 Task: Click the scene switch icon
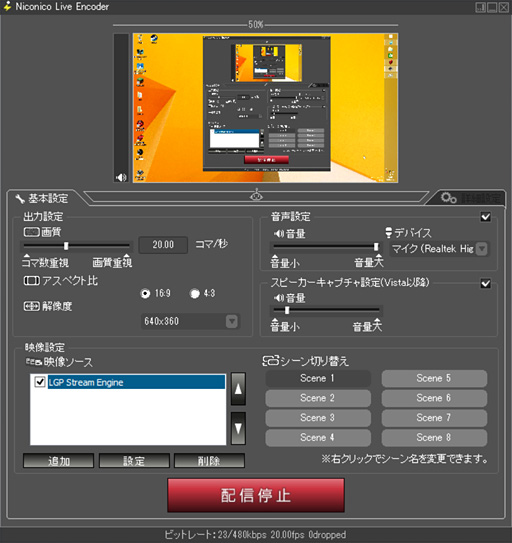click(x=271, y=361)
